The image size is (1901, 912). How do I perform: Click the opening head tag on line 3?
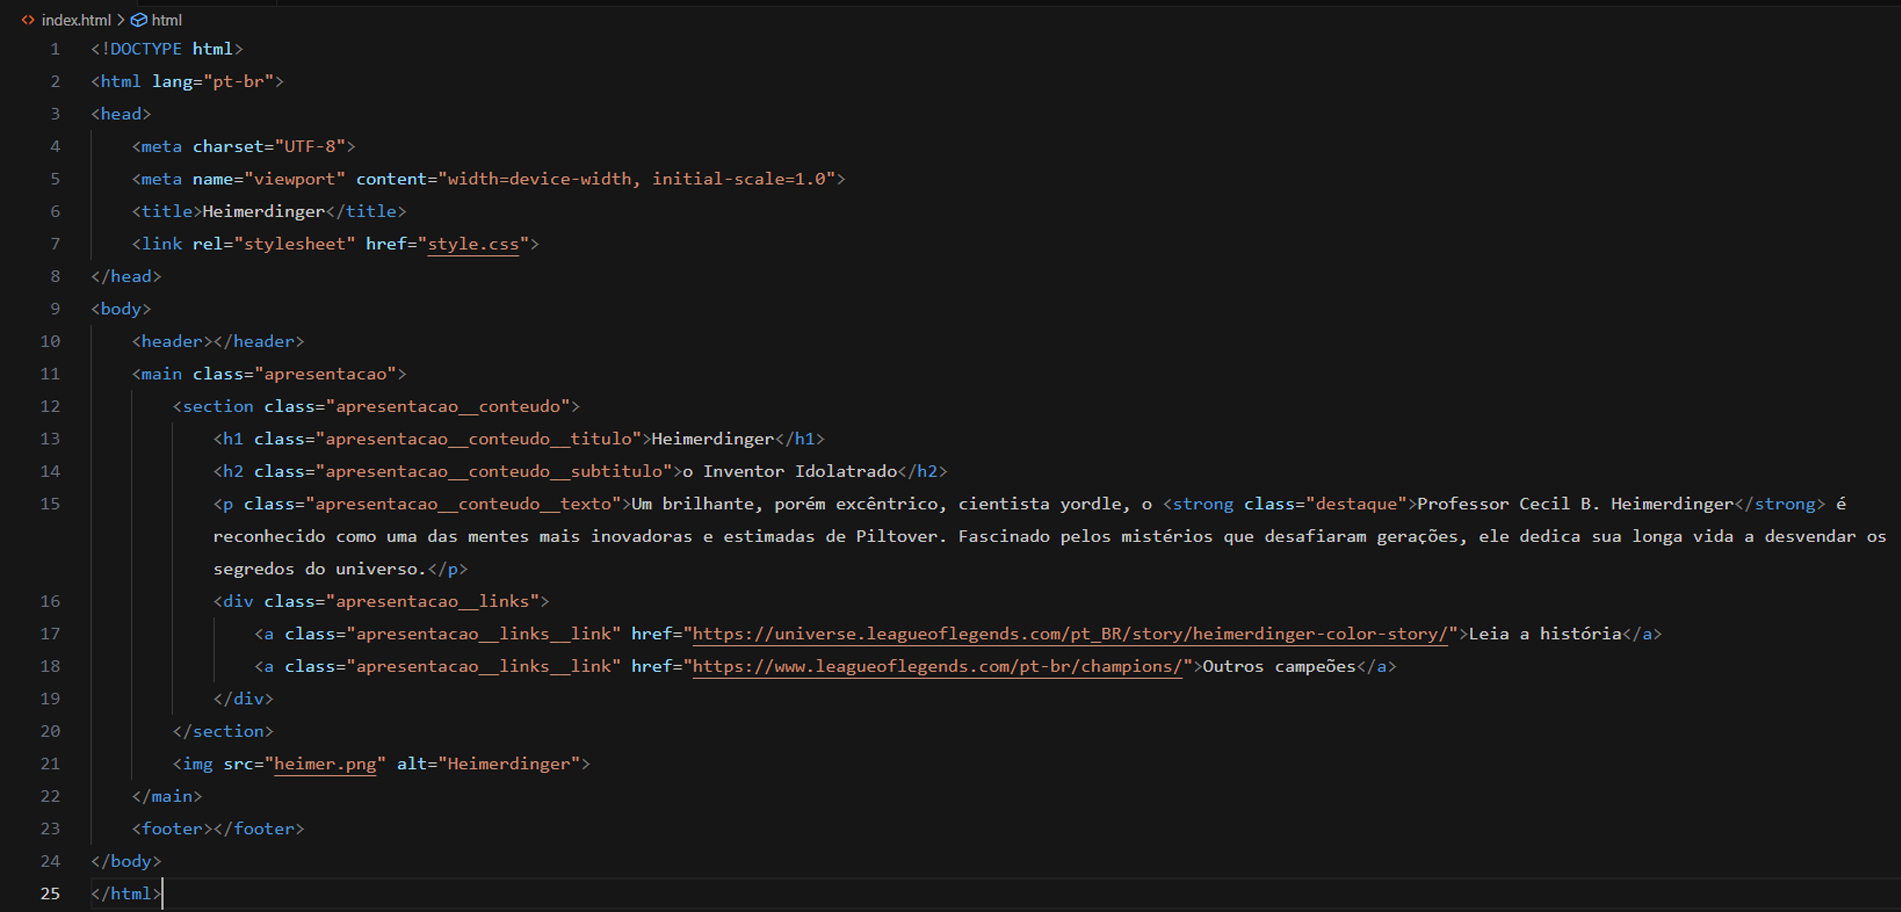[121, 114]
